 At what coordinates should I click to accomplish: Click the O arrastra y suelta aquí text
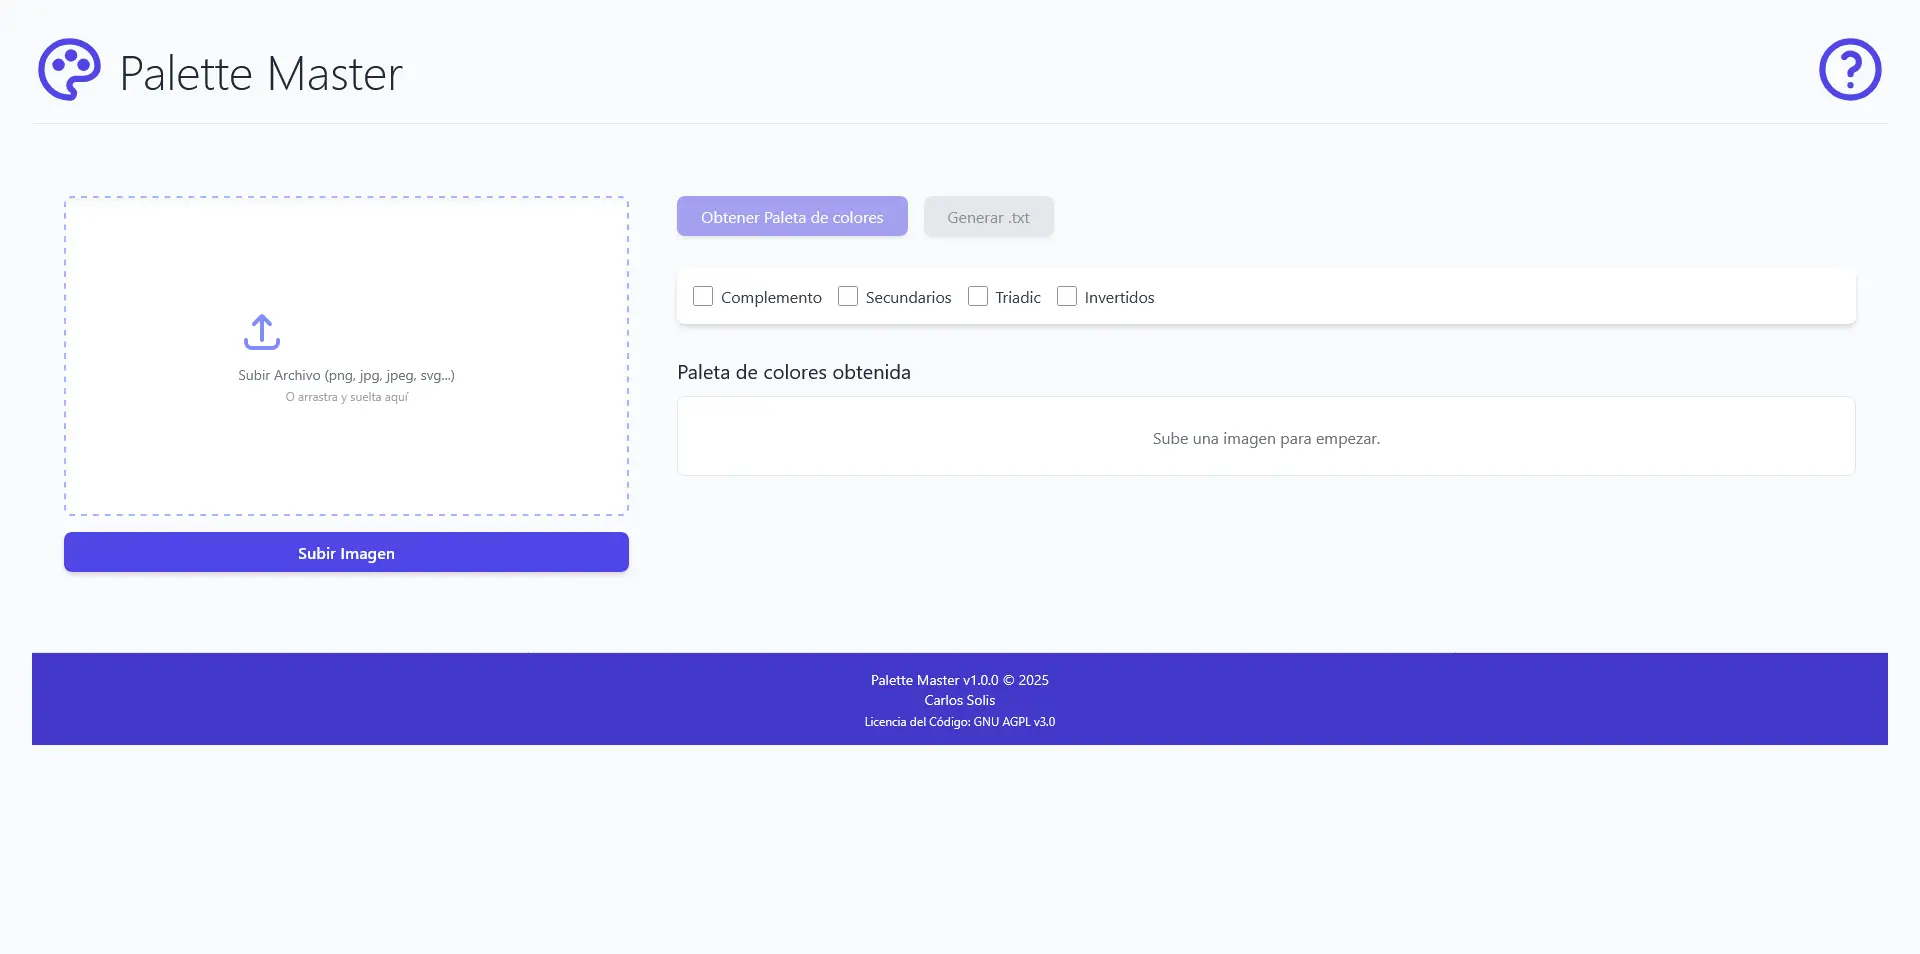[345, 396]
